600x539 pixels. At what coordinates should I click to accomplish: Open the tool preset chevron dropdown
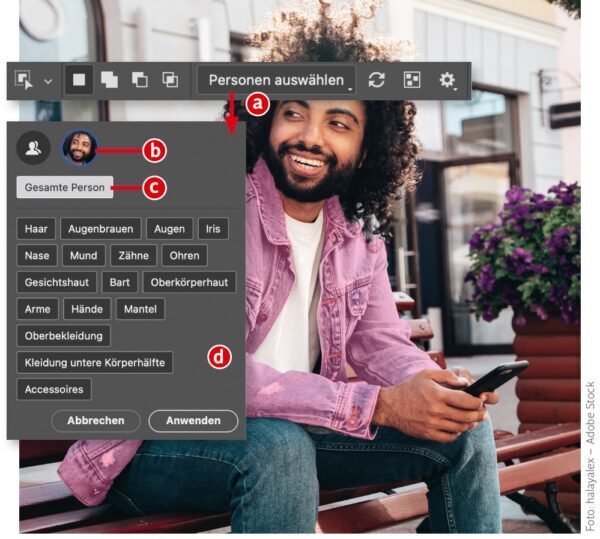point(48,81)
